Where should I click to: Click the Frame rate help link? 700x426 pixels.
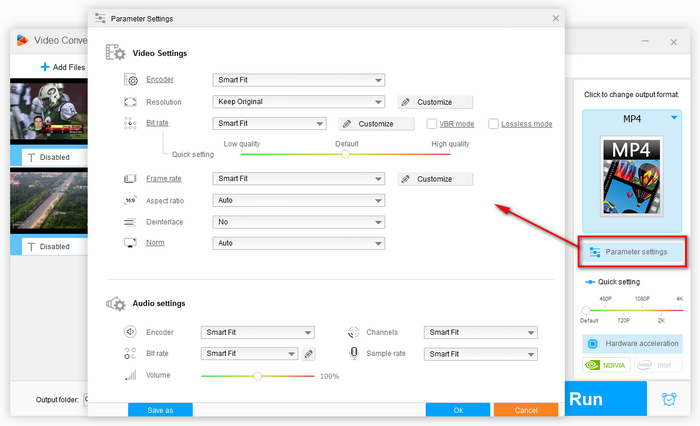(163, 178)
